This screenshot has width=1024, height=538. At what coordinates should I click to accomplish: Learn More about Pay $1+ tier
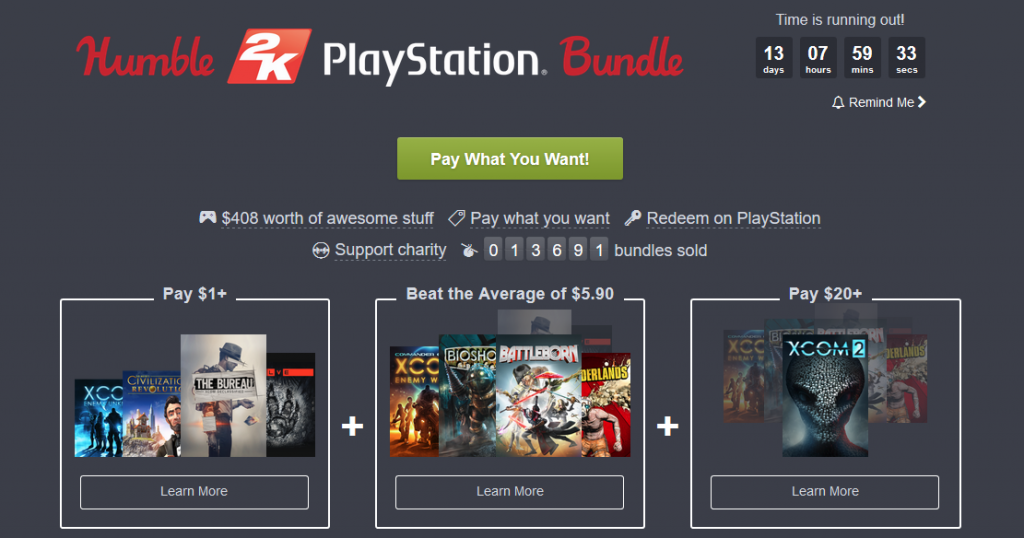pos(194,492)
